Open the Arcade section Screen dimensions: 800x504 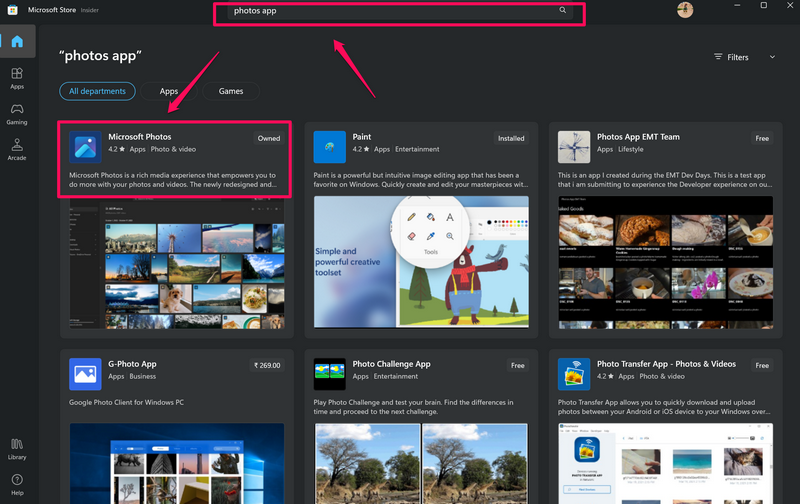pyautogui.click(x=17, y=148)
